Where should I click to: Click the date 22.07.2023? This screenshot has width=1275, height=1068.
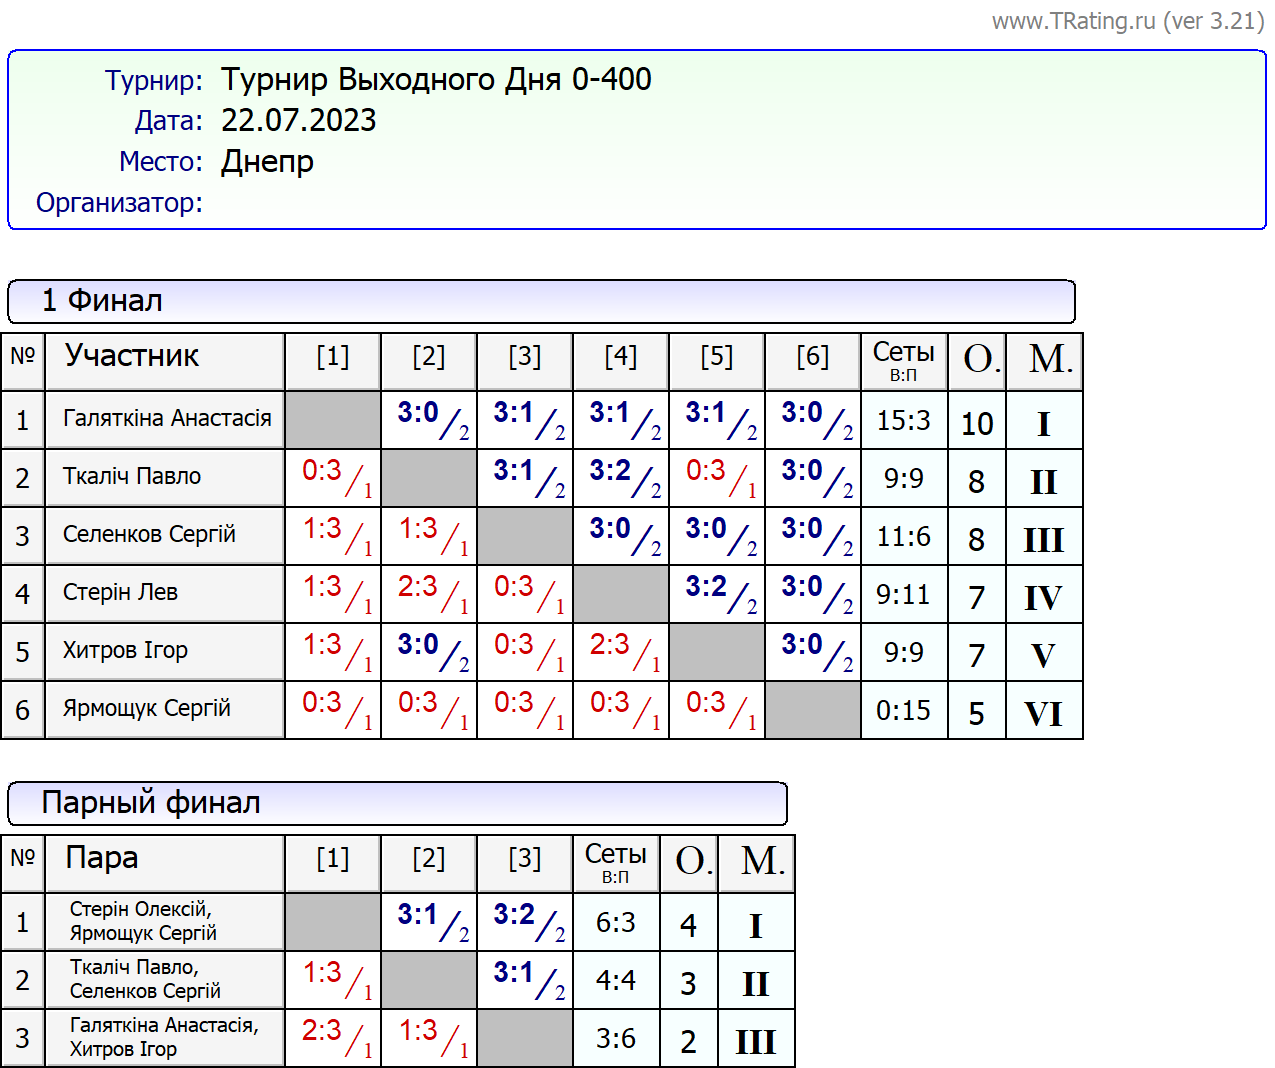pos(298,121)
